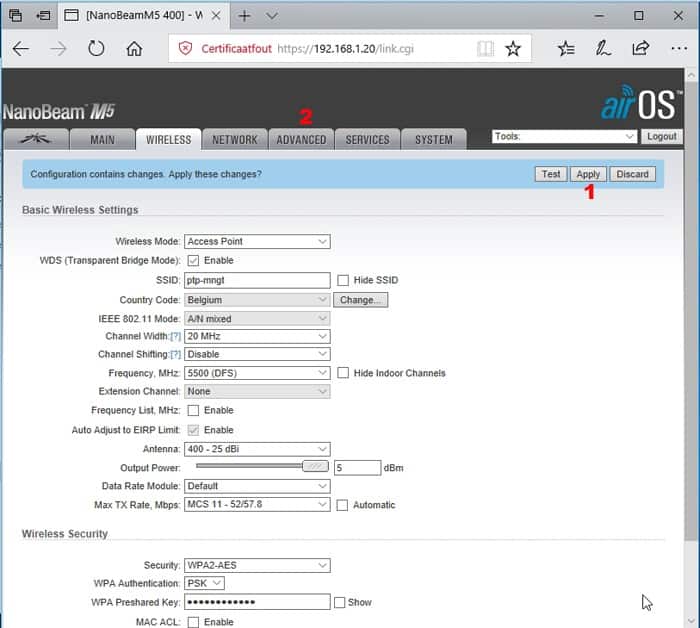
Task: Click Country Code Change button
Action: [x=361, y=300]
